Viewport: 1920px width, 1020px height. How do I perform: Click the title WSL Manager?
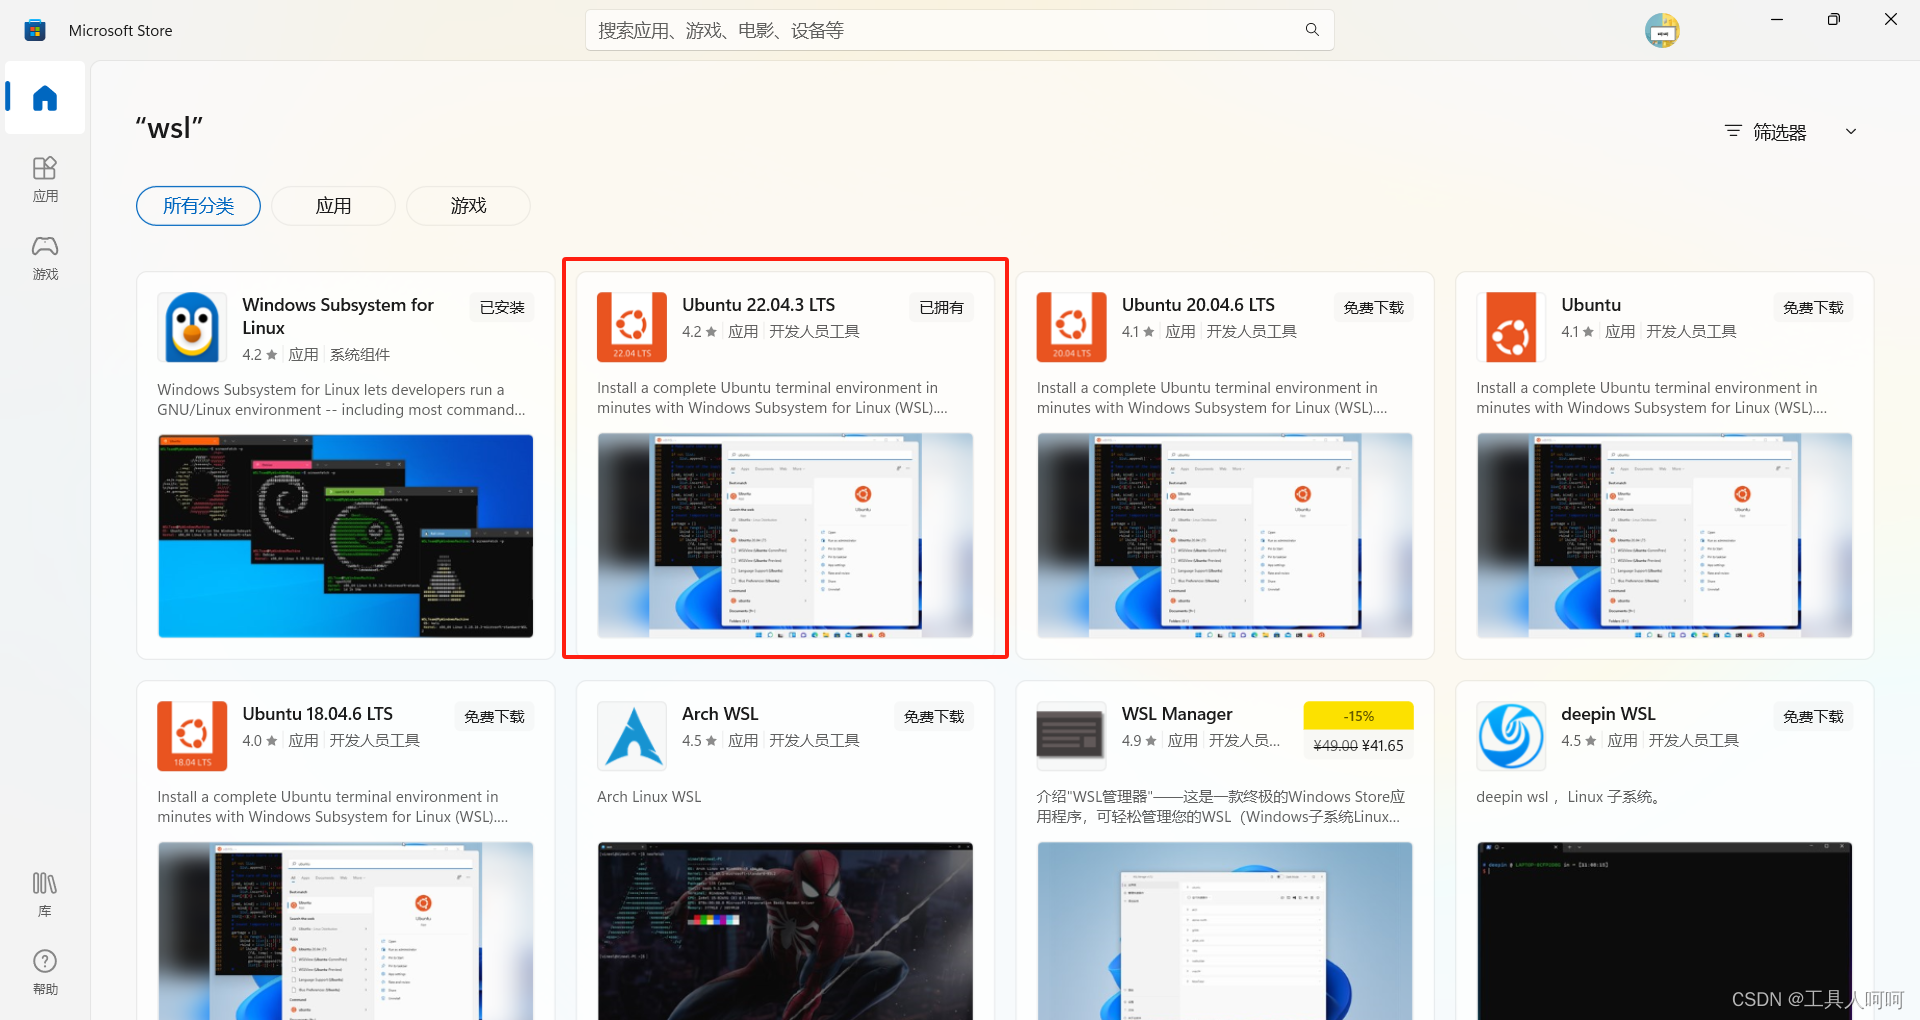click(x=1177, y=714)
